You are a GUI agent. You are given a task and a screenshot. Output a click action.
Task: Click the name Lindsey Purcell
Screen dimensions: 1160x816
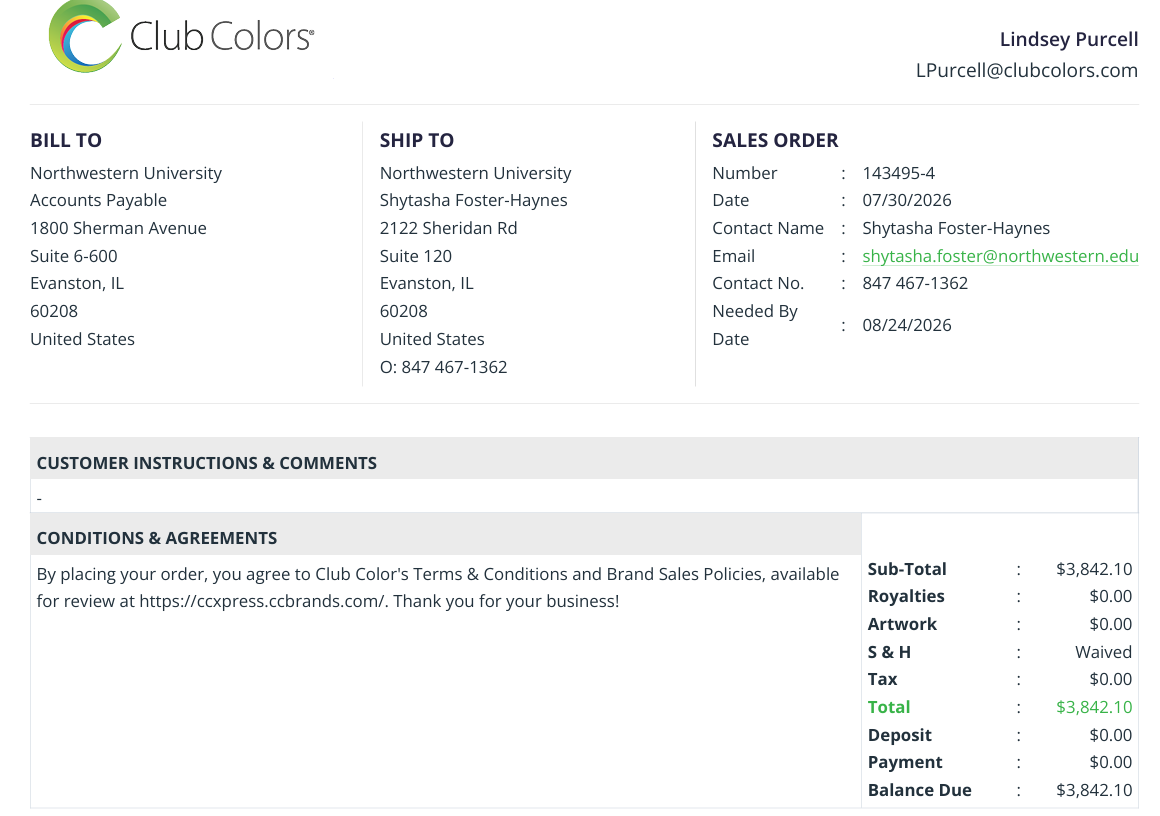1069,39
